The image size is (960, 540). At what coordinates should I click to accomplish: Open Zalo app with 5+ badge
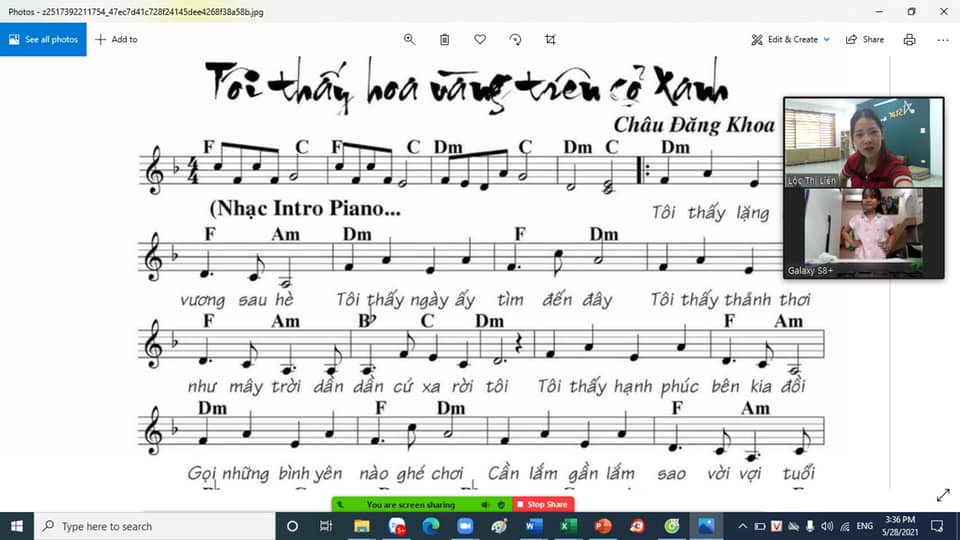point(397,526)
